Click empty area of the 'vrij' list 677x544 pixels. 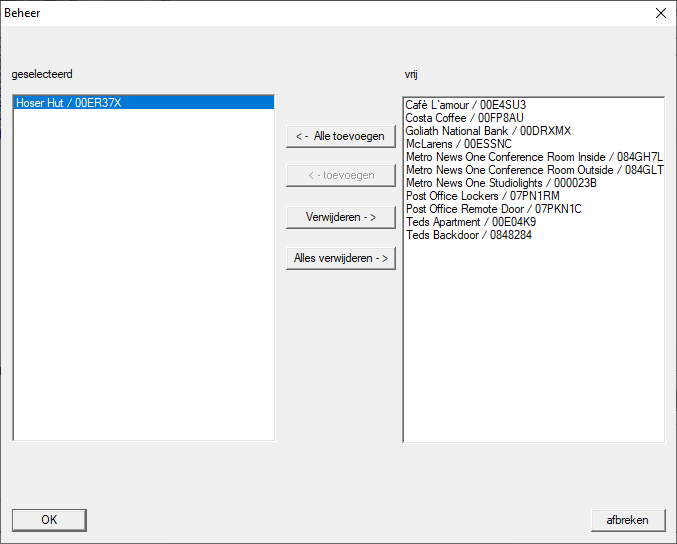[x=532, y=350]
